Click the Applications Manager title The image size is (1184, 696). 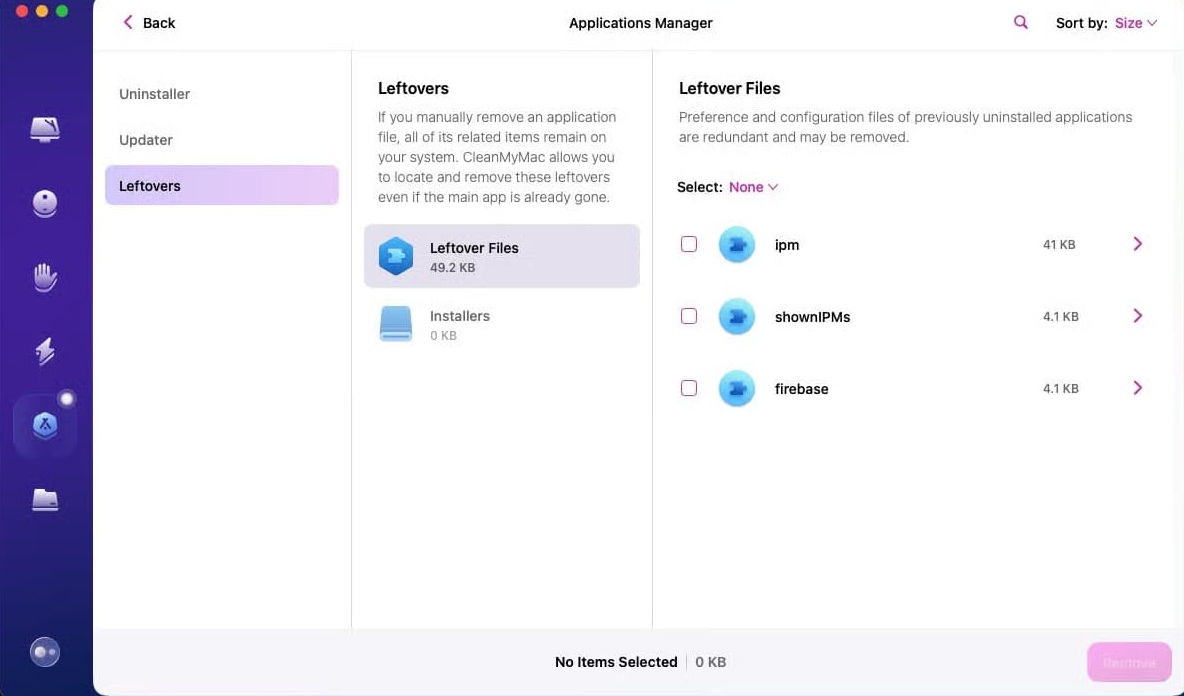[x=640, y=23]
